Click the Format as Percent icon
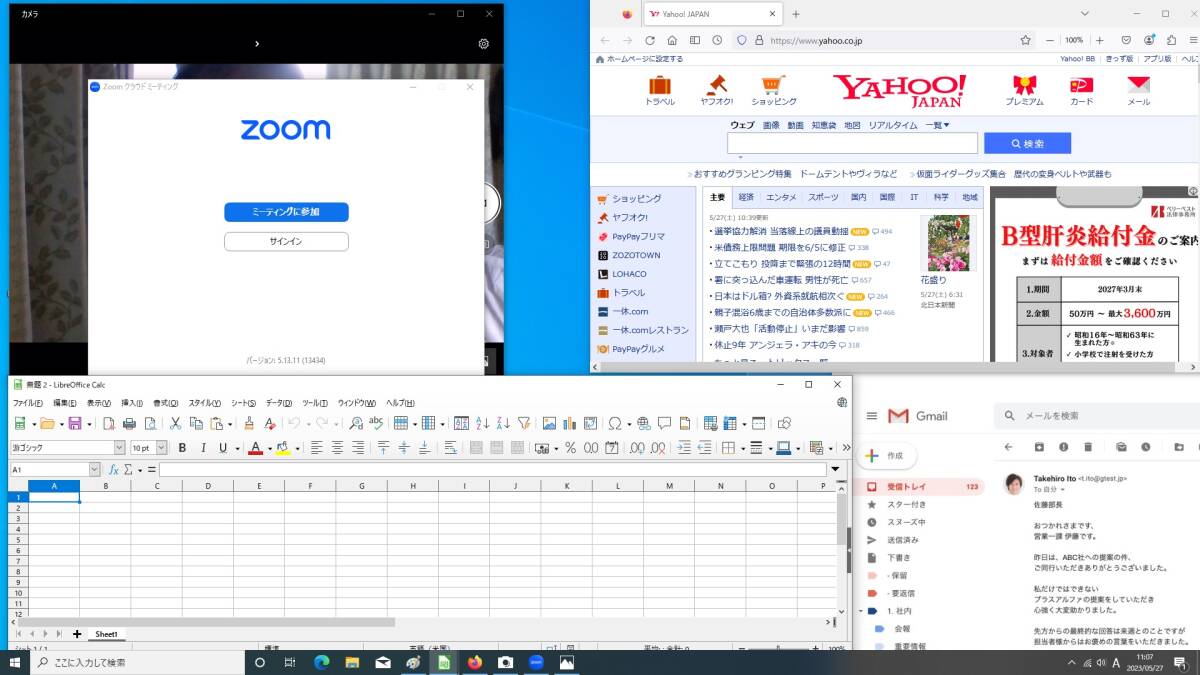1200x675 pixels. coord(570,448)
